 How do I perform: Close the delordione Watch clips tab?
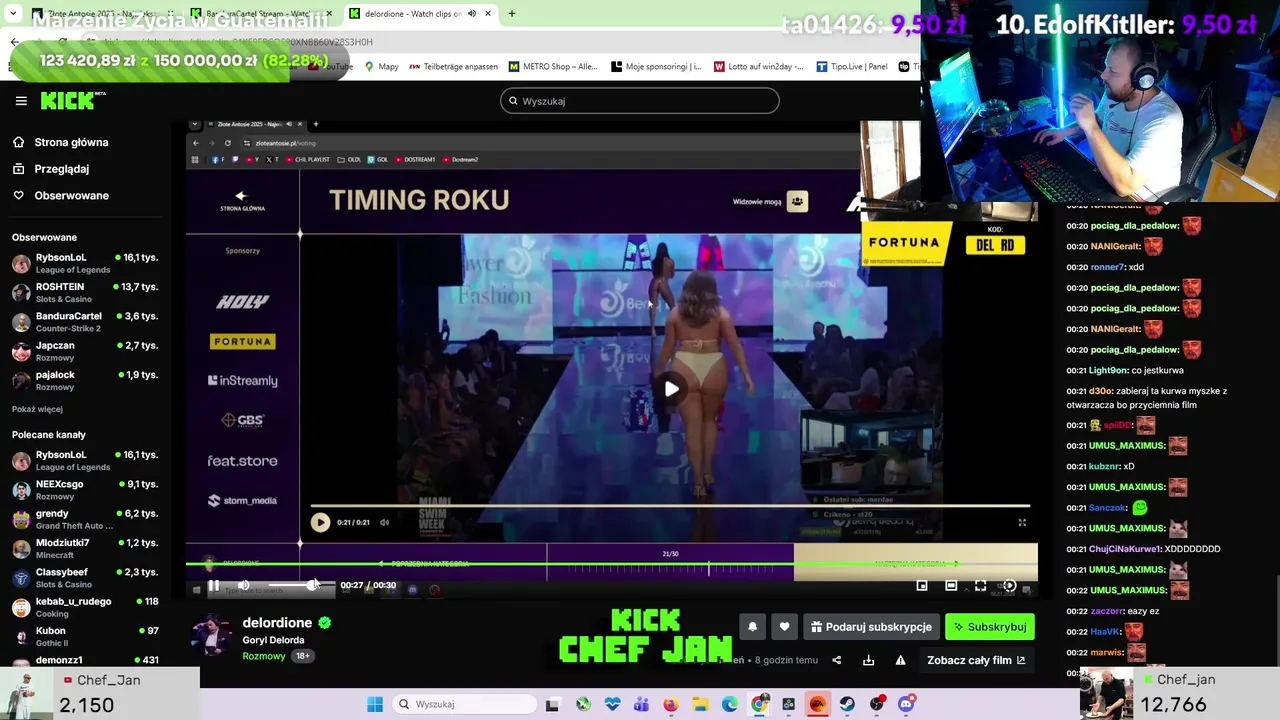point(488,14)
